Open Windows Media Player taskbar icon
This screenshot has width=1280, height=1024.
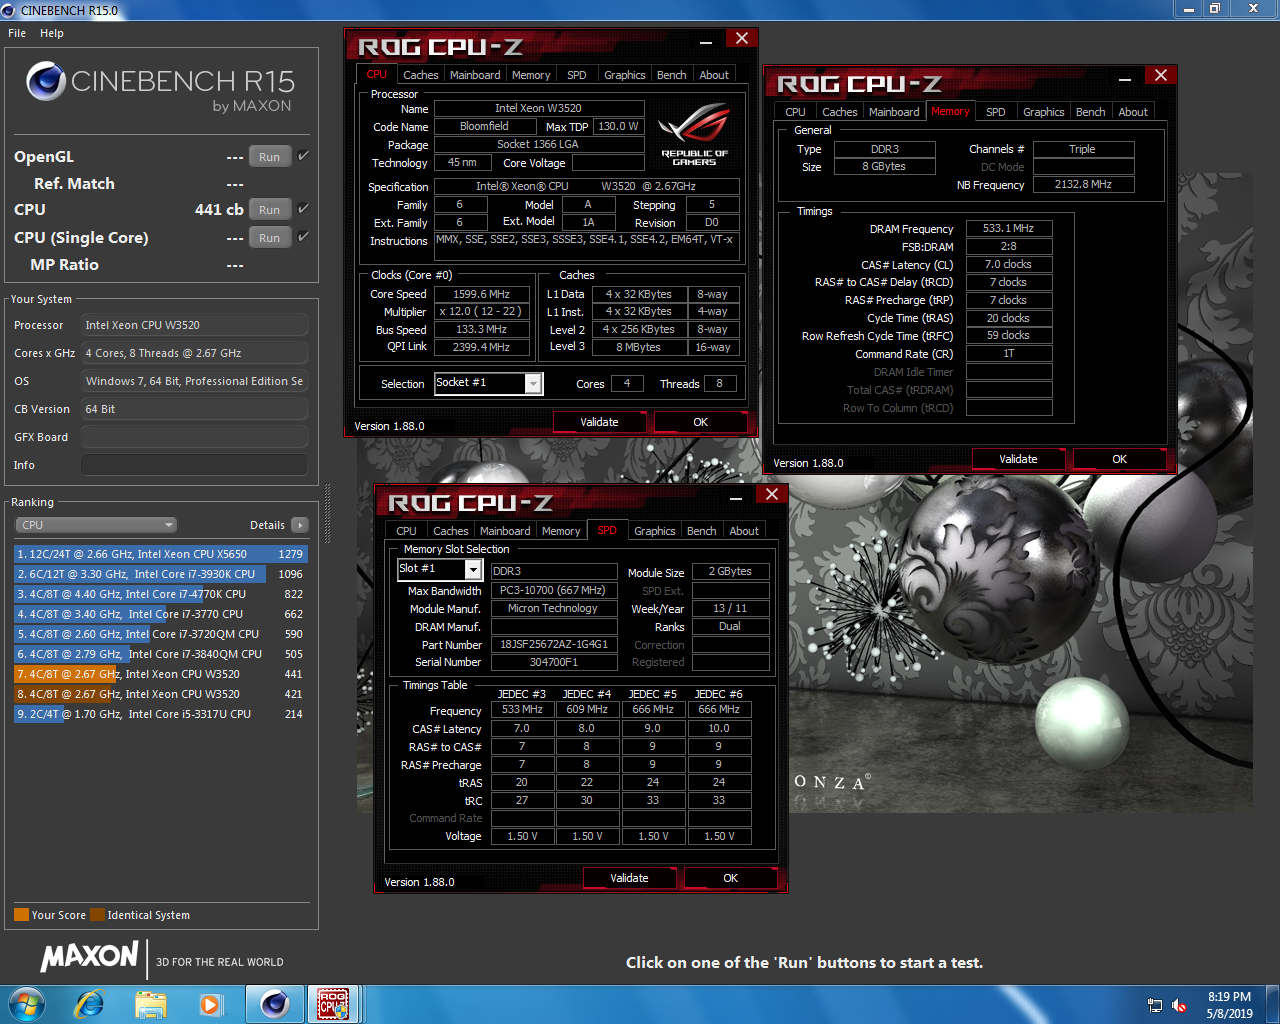tap(210, 1003)
